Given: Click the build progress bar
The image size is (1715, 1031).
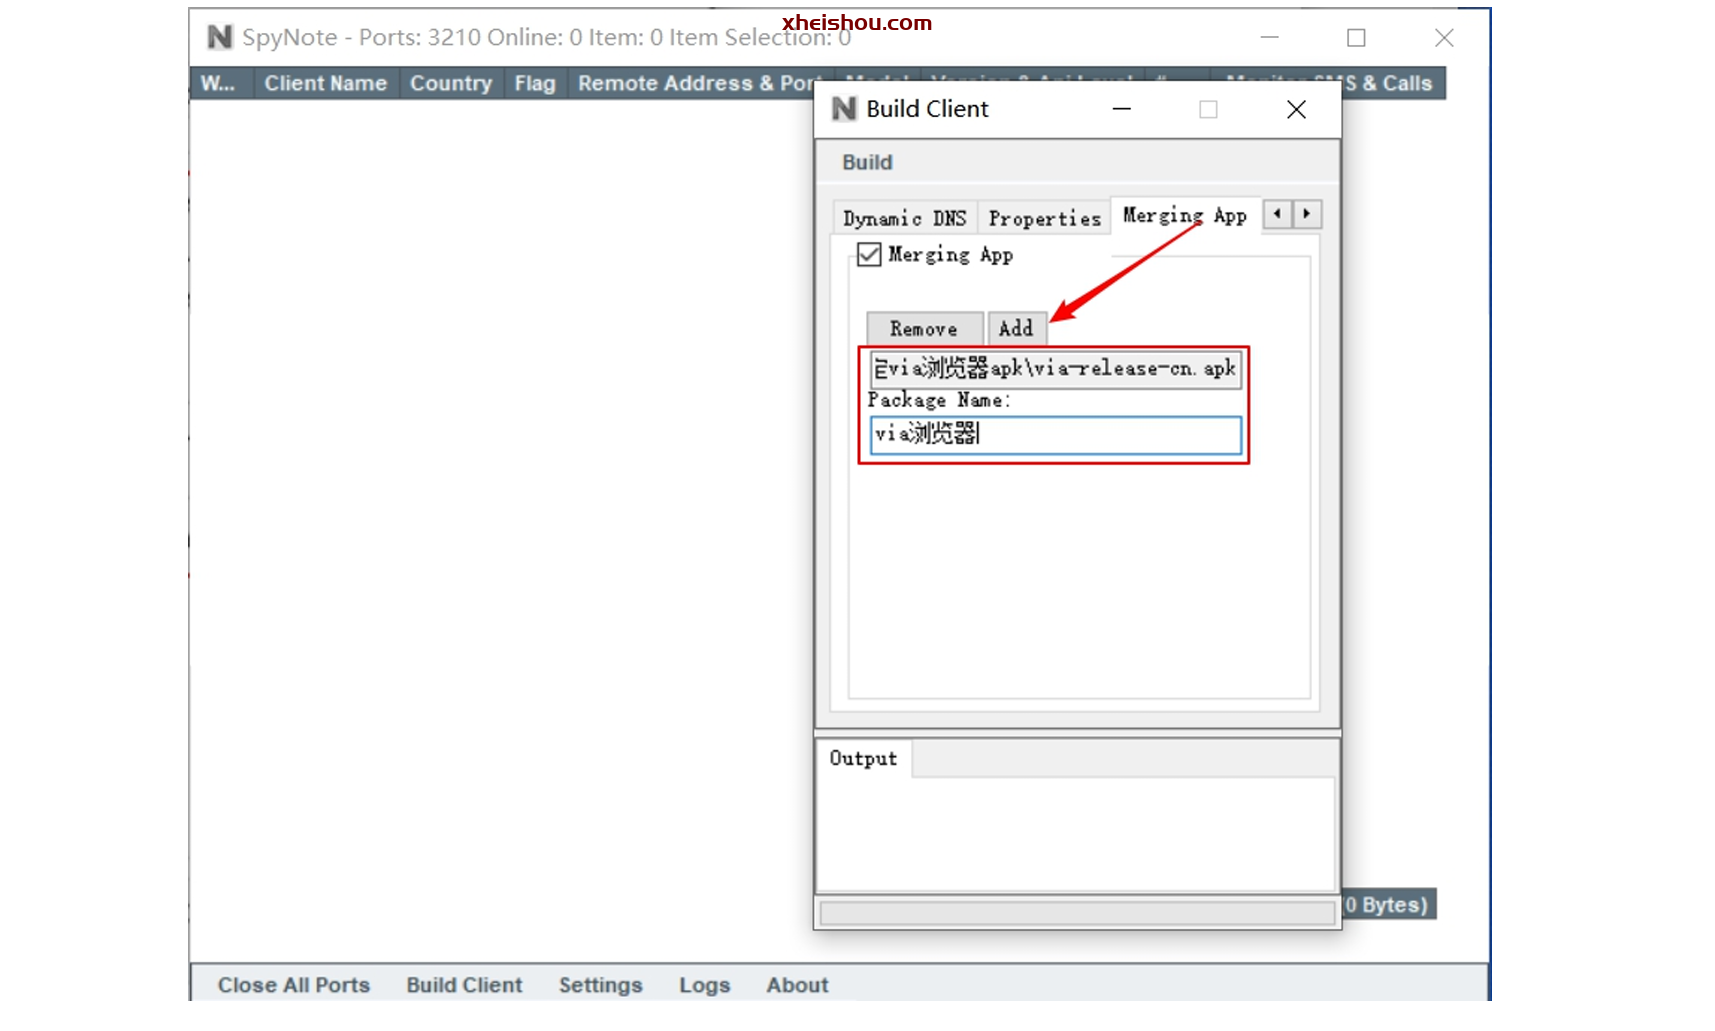Looking at the screenshot, I should coord(1077,912).
